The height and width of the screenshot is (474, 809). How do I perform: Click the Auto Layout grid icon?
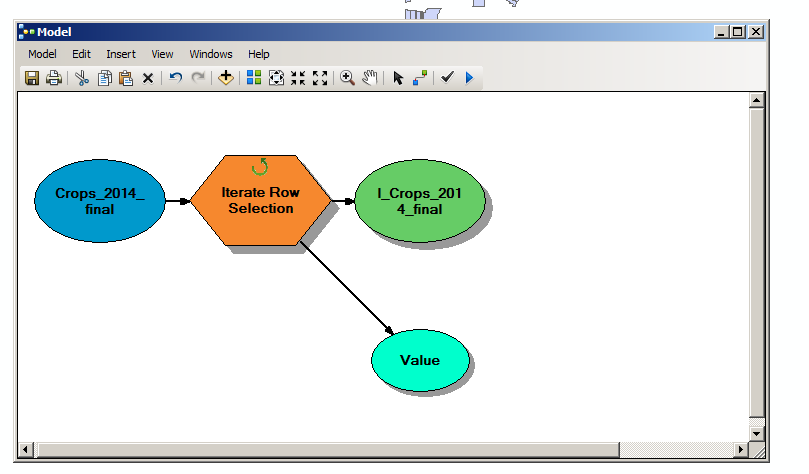pos(254,78)
